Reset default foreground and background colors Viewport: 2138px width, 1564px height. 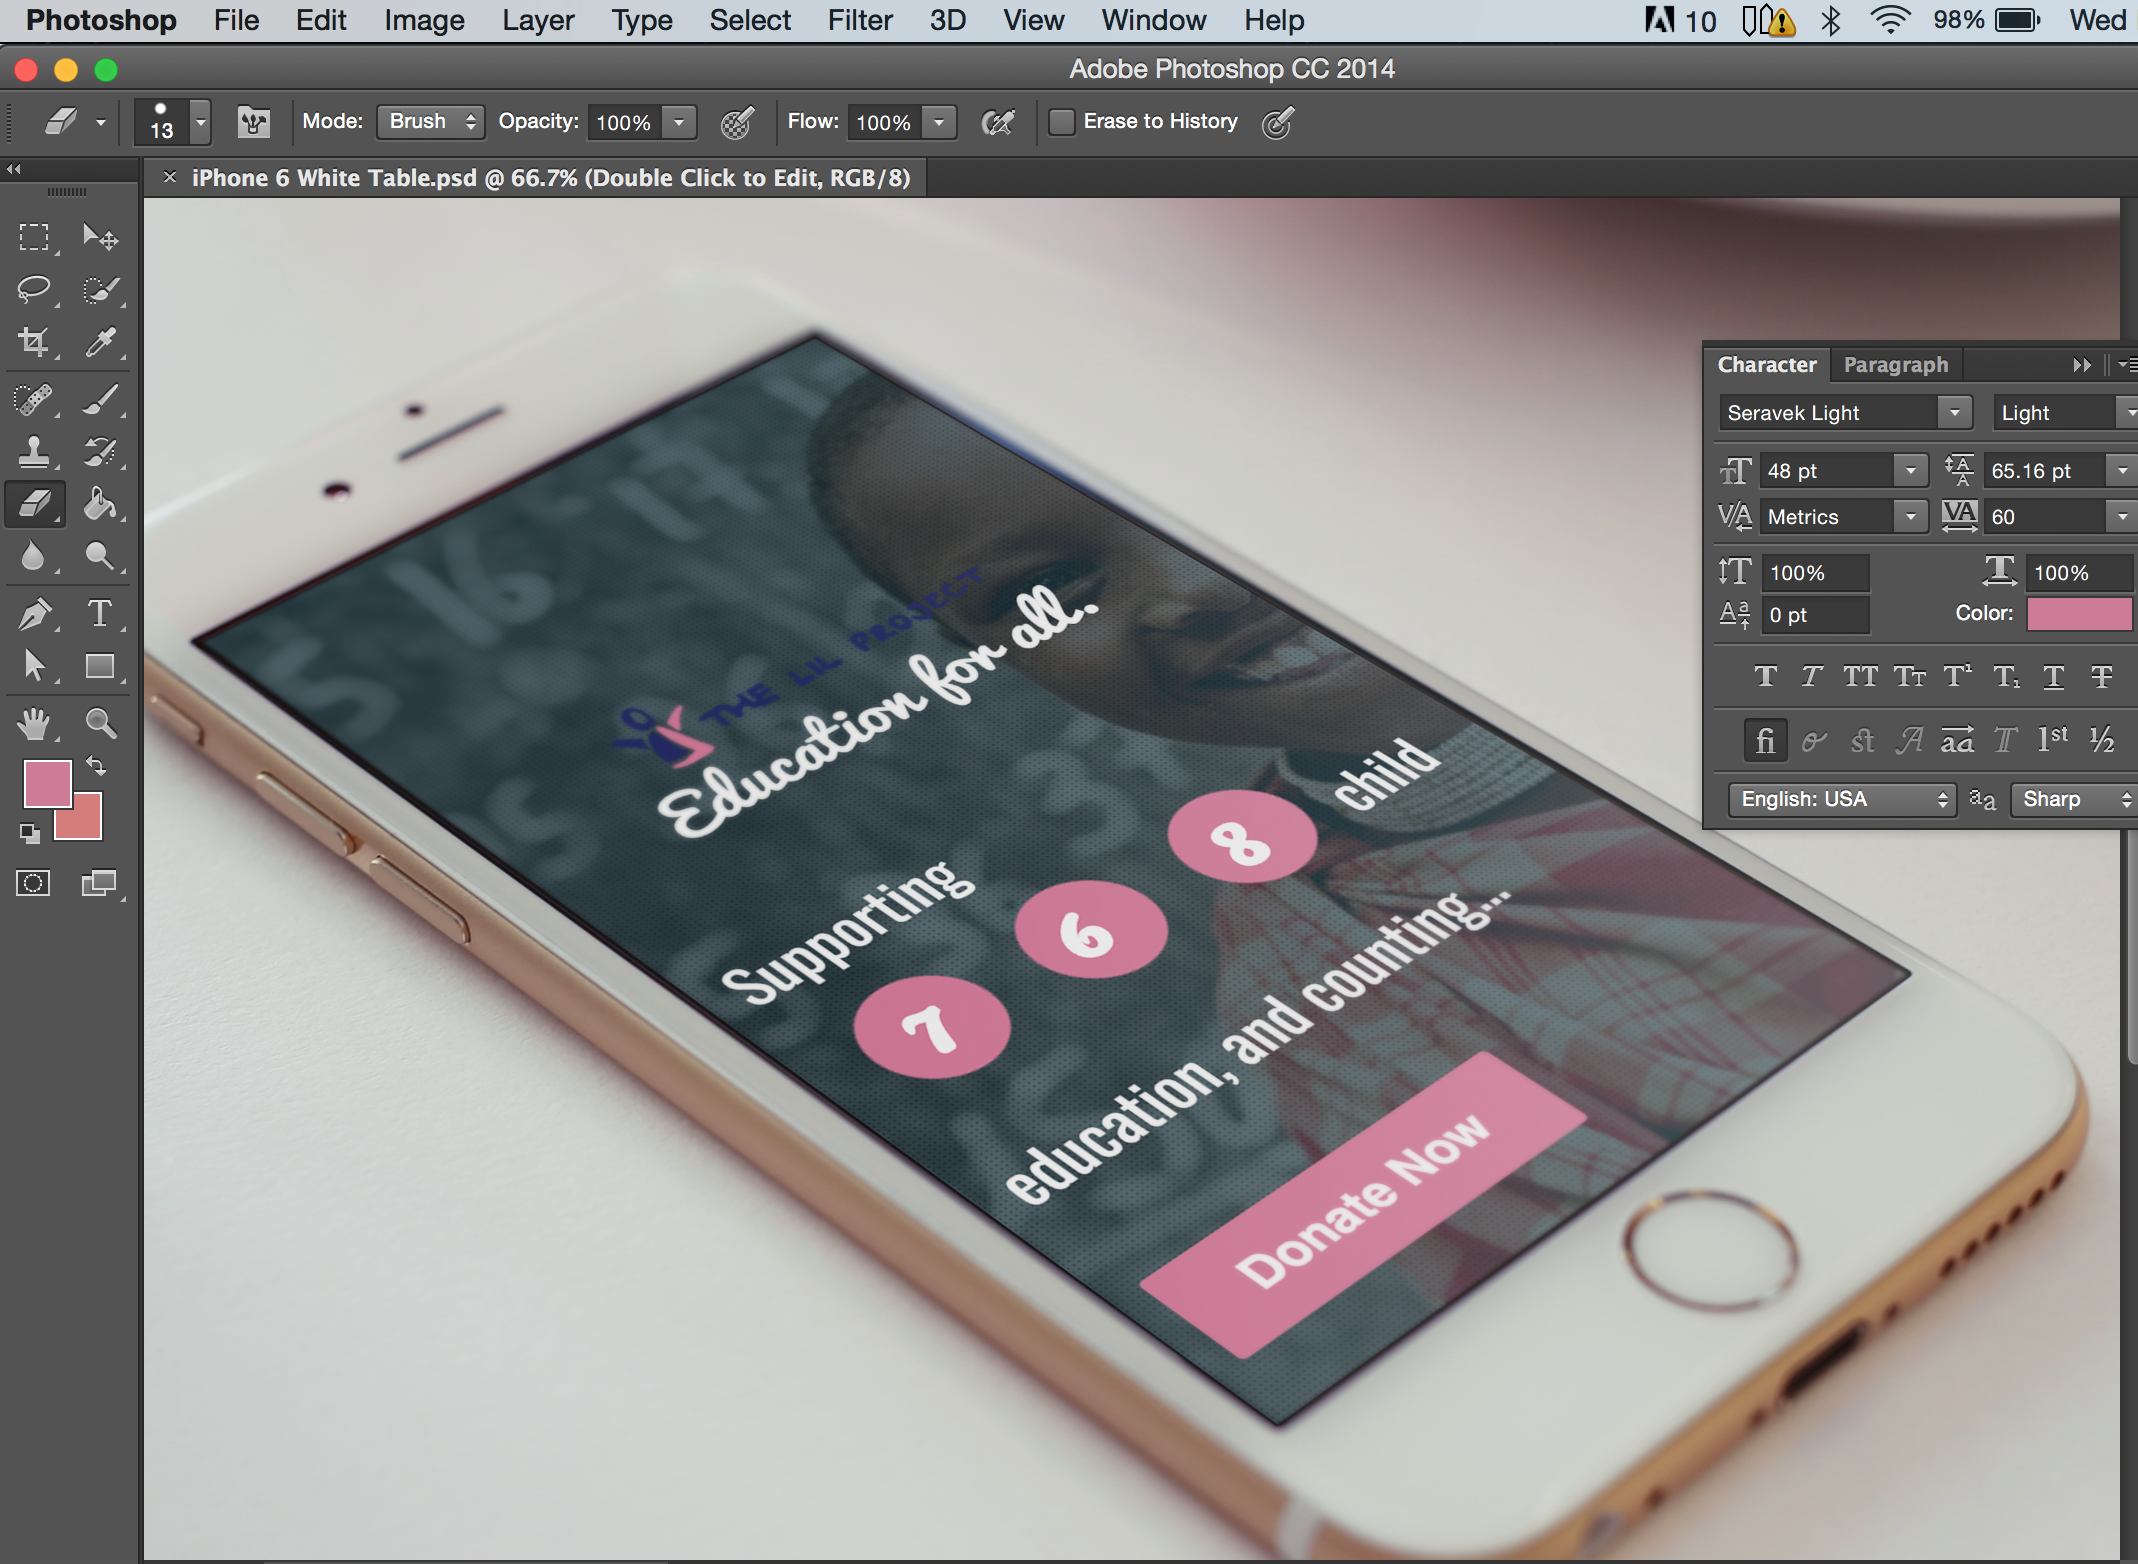tap(29, 832)
